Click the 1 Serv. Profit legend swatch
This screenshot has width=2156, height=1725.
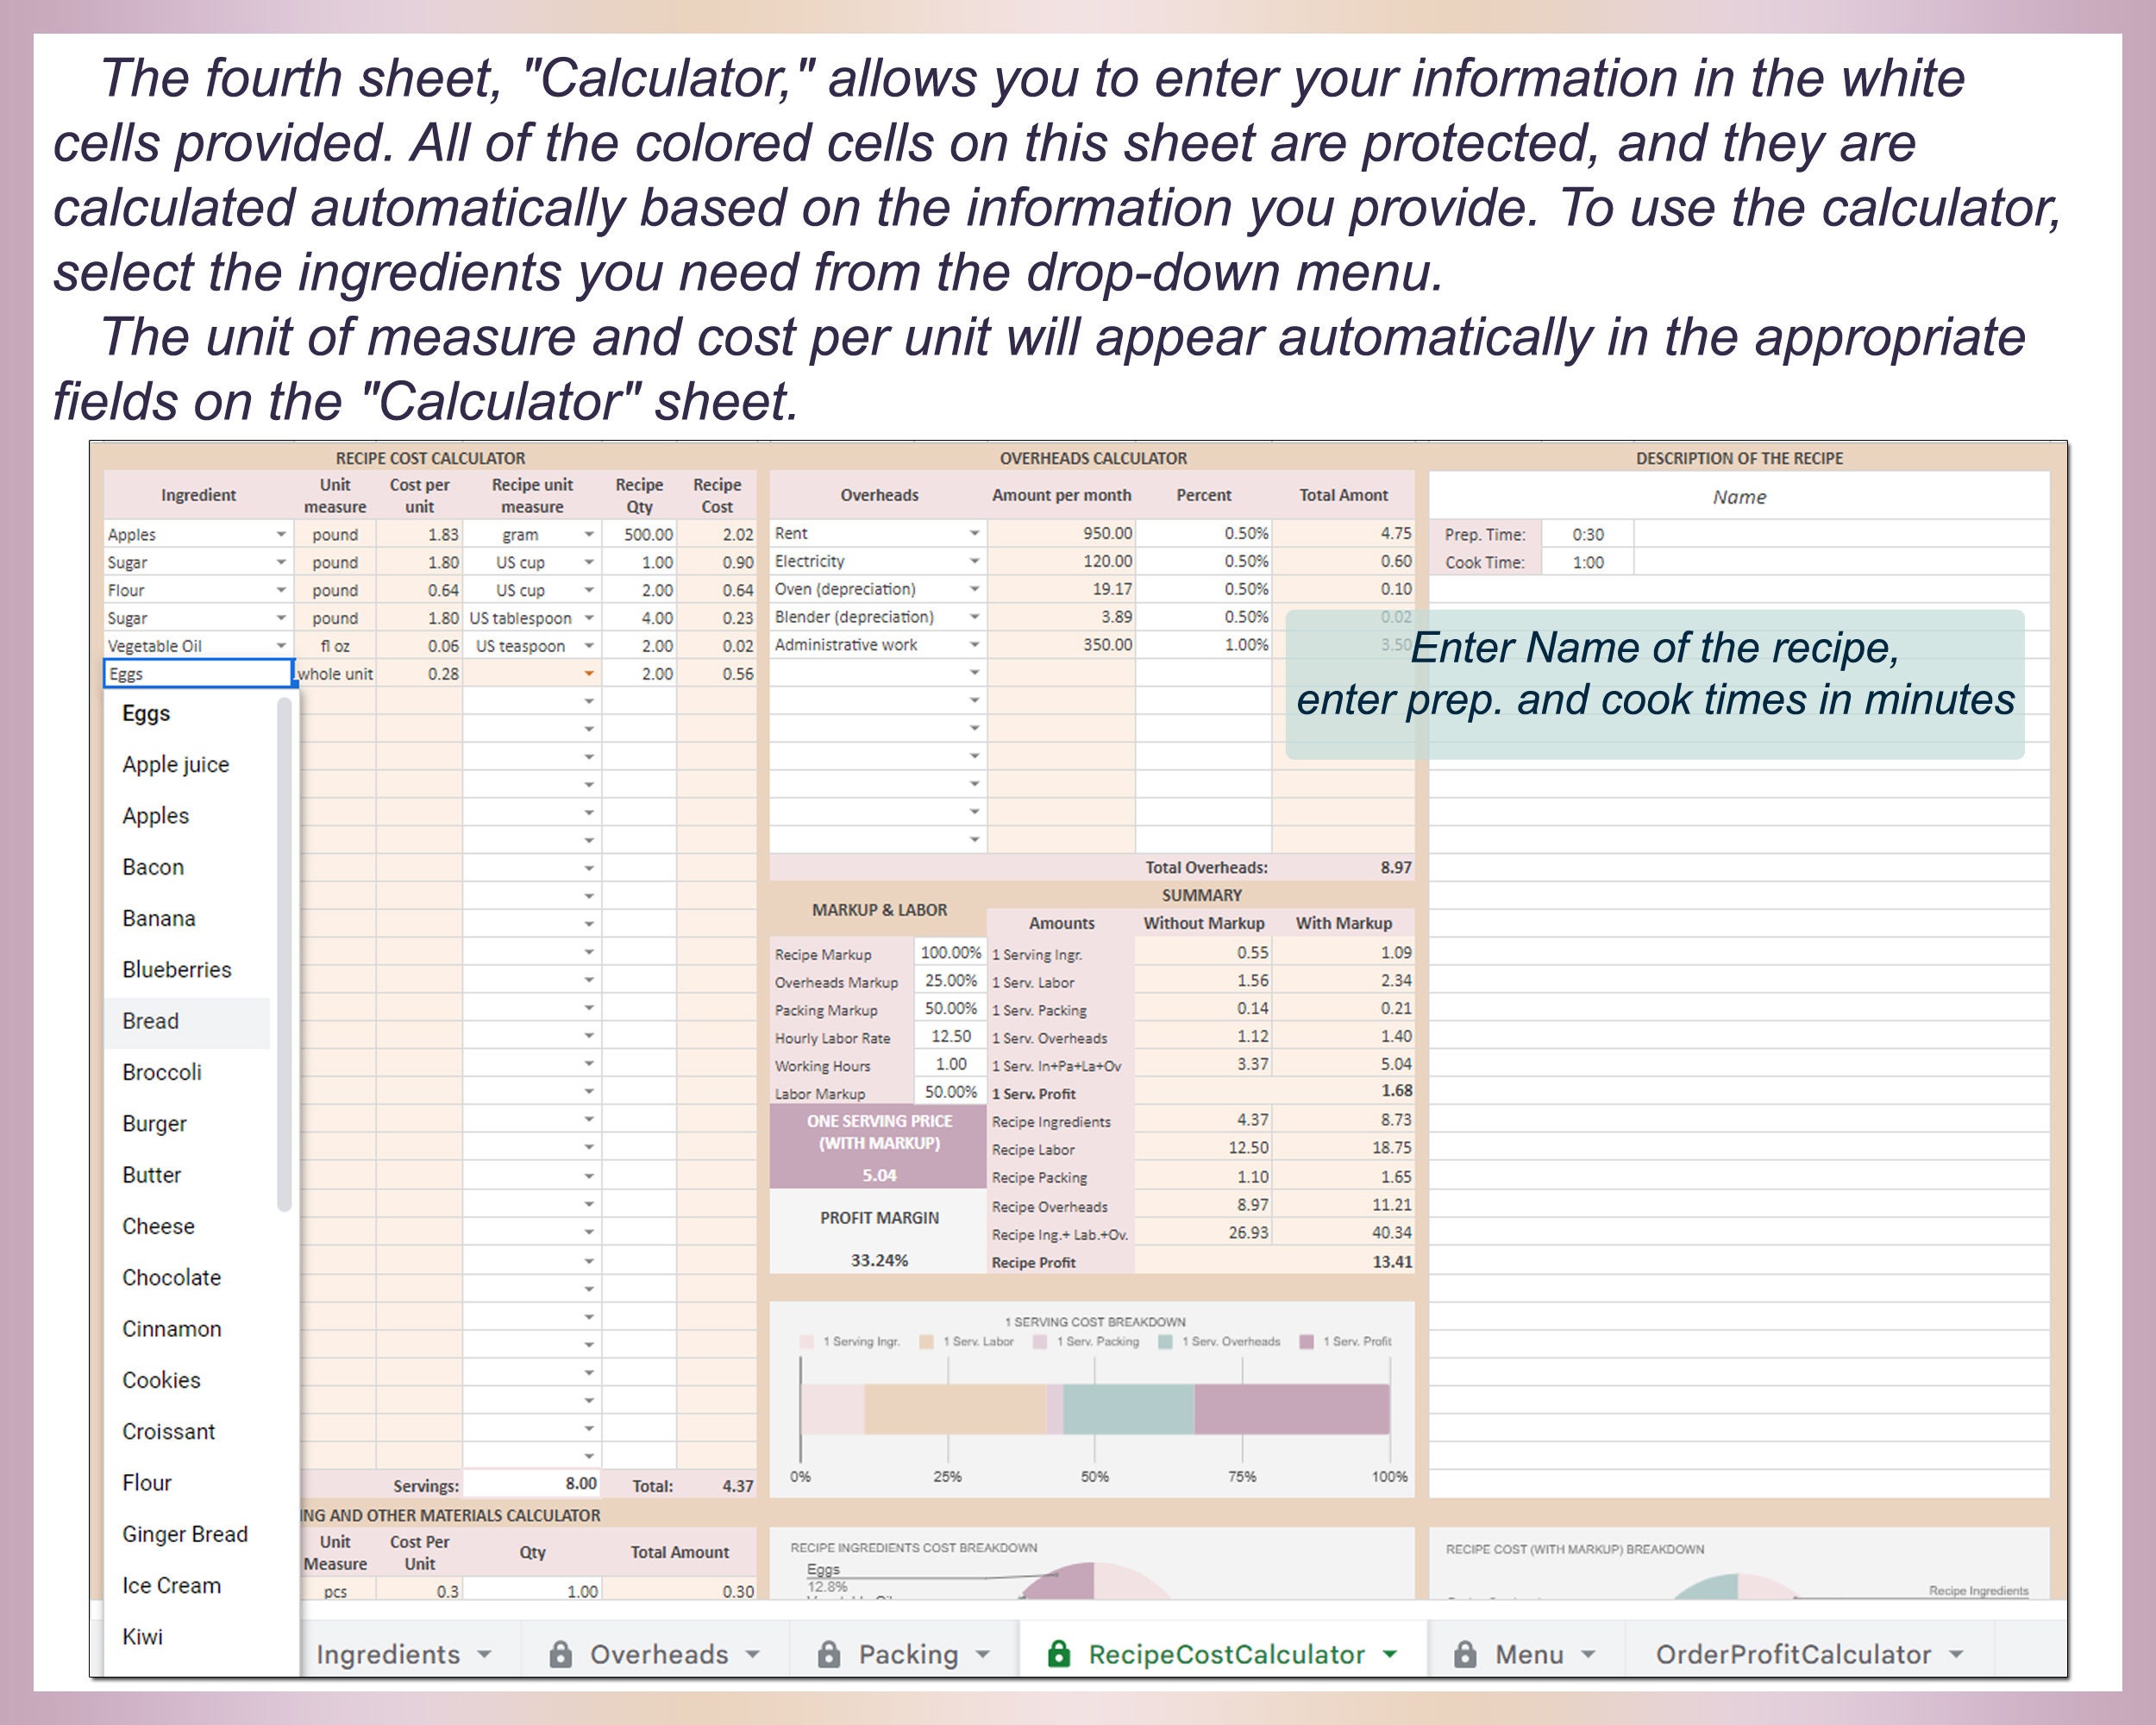(1306, 1342)
